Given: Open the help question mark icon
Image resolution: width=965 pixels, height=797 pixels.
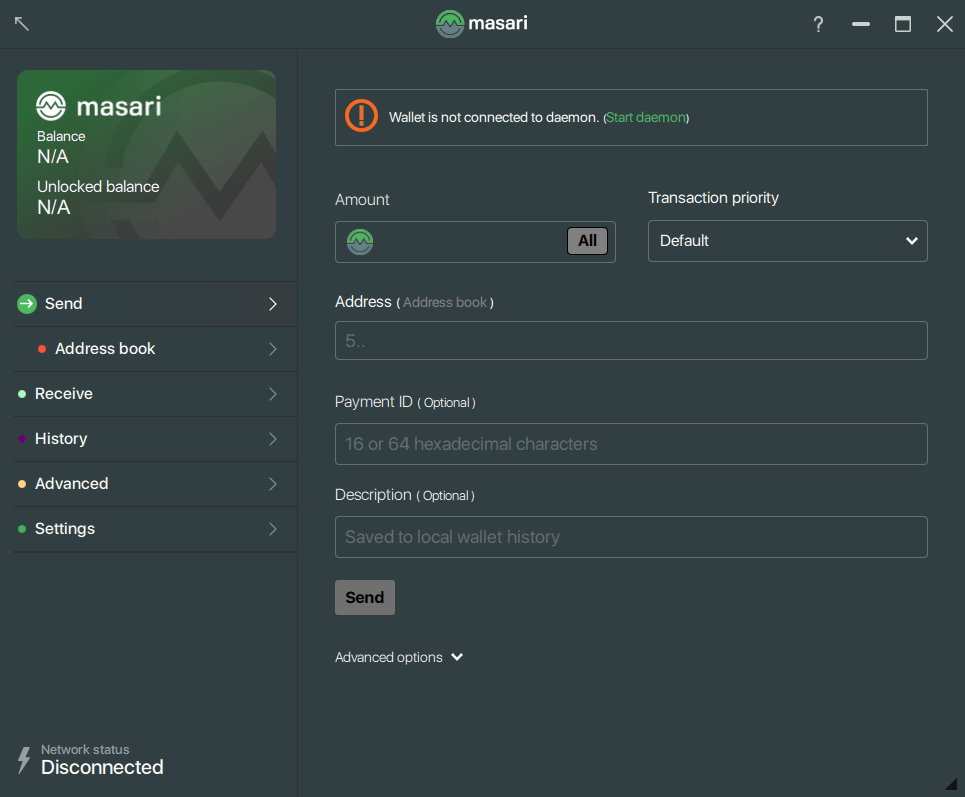Looking at the screenshot, I should point(818,23).
